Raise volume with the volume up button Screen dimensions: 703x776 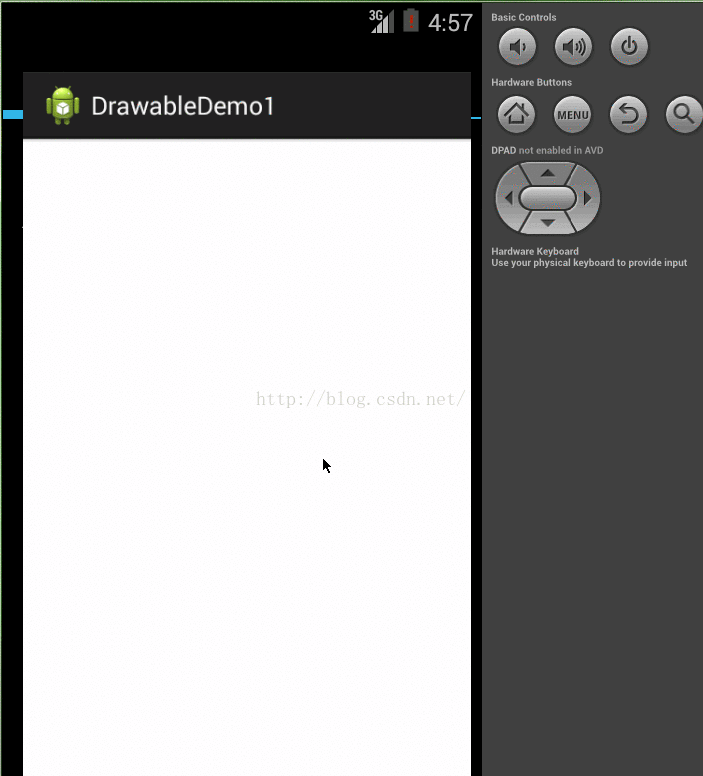click(573, 47)
